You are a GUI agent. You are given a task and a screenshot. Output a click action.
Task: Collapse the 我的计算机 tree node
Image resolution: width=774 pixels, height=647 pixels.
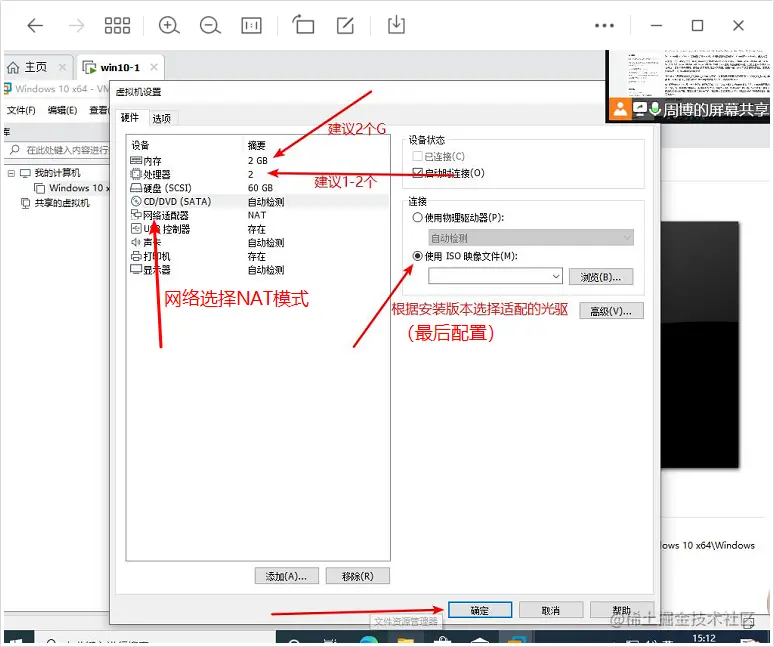coord(11,173)
